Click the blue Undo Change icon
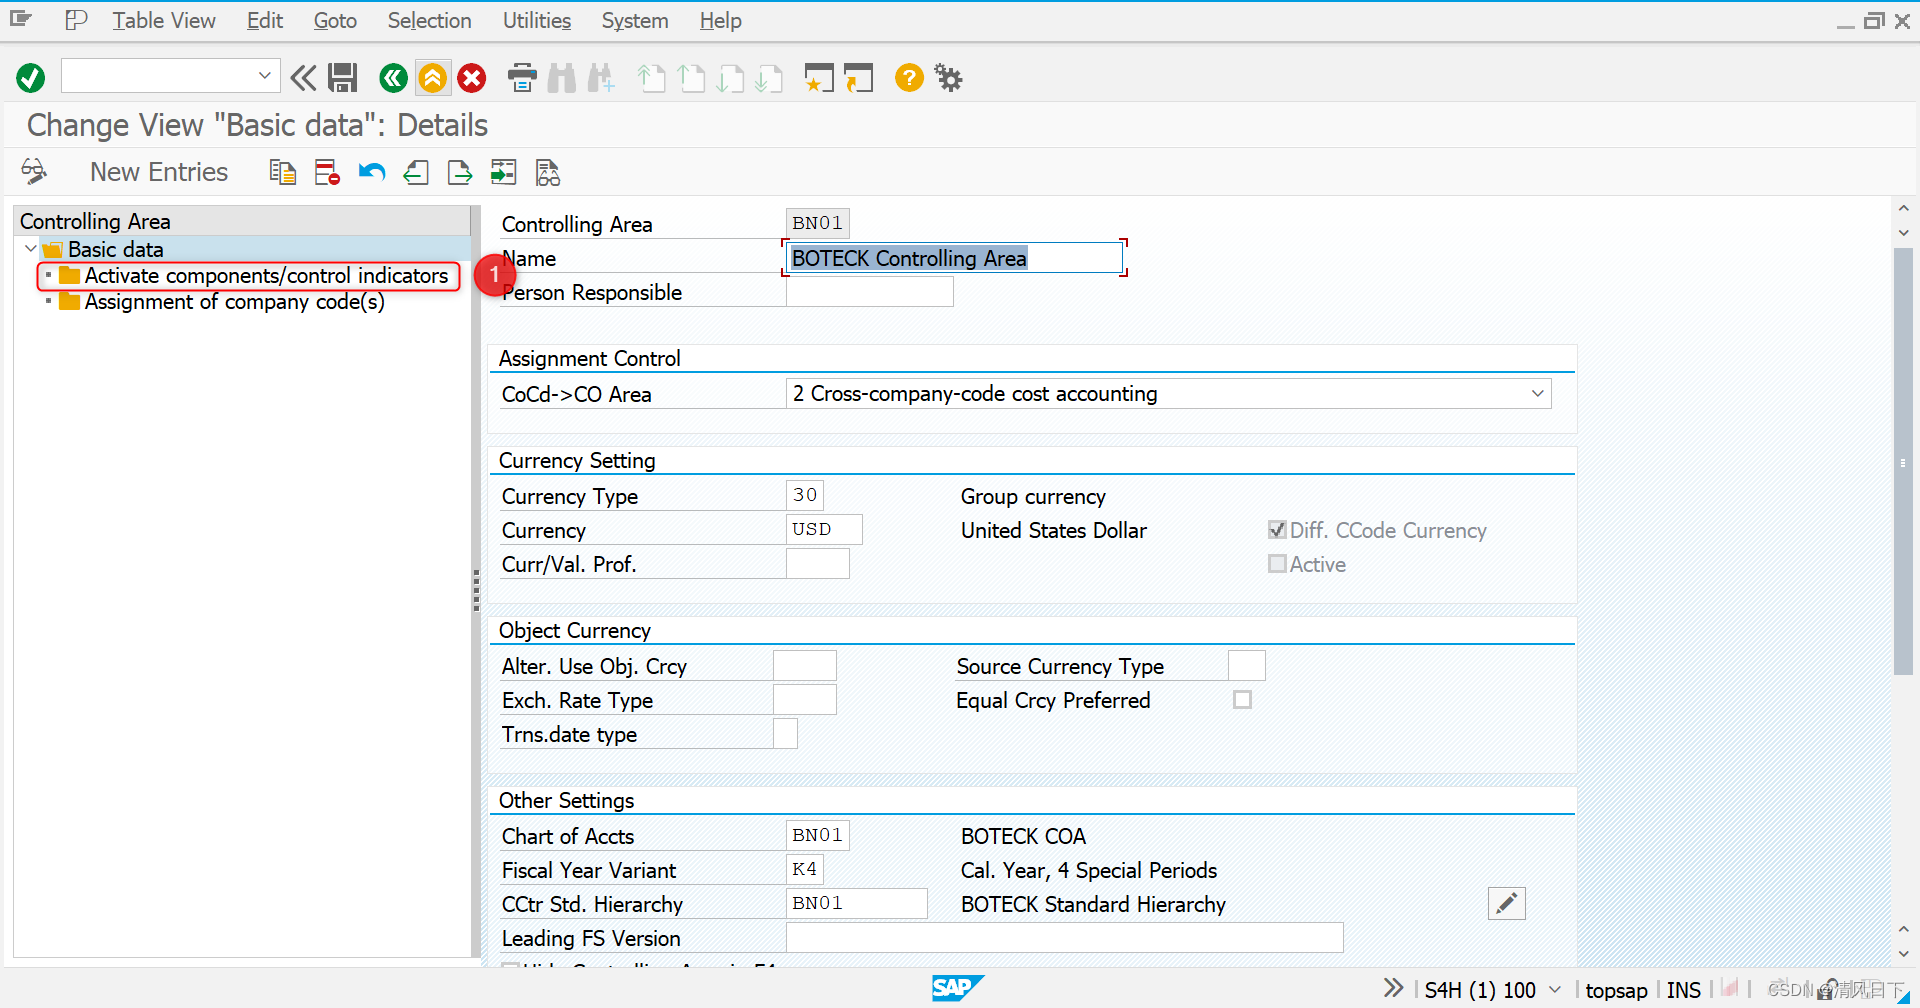Image resolution: width=1920 pixels, height=1008 pixels. (372, 172)
